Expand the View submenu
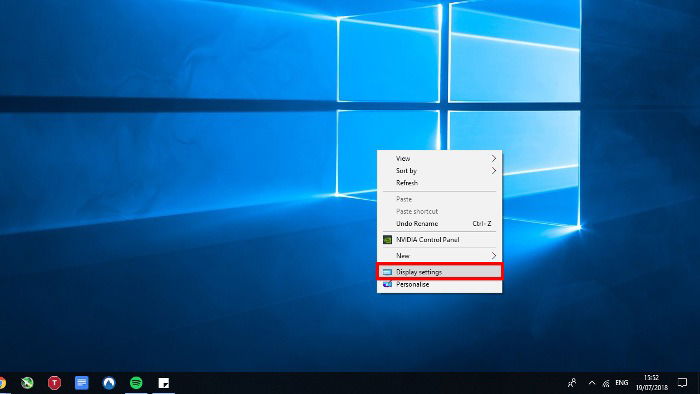This screenshot has width=700, height=394. tap(440, 158)
